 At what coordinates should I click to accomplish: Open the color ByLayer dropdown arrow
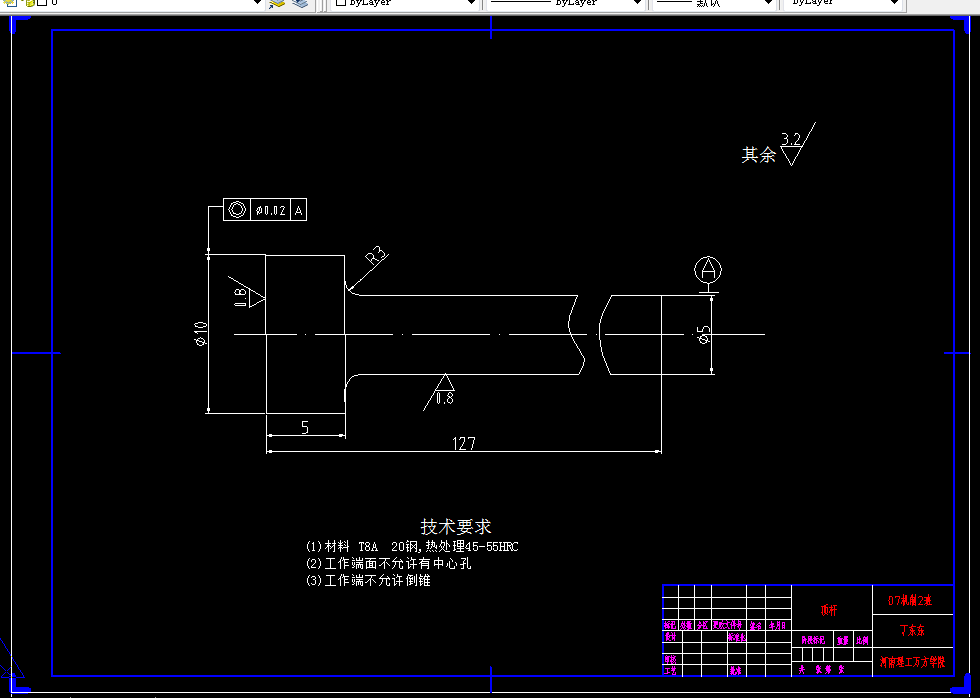point(472,3)
